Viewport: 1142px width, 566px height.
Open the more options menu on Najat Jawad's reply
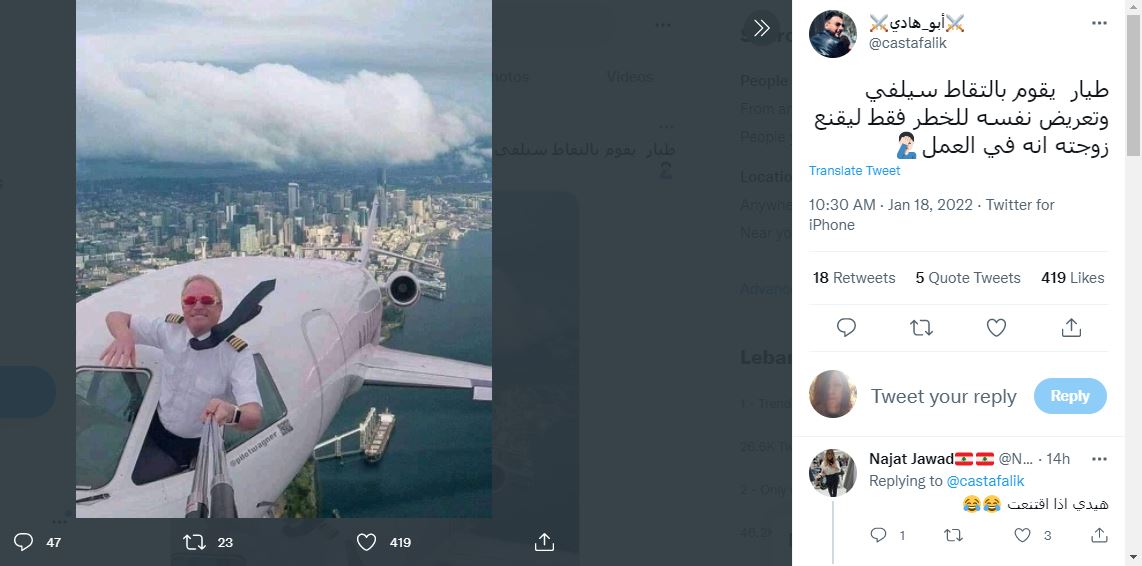tap(1099, 459)
